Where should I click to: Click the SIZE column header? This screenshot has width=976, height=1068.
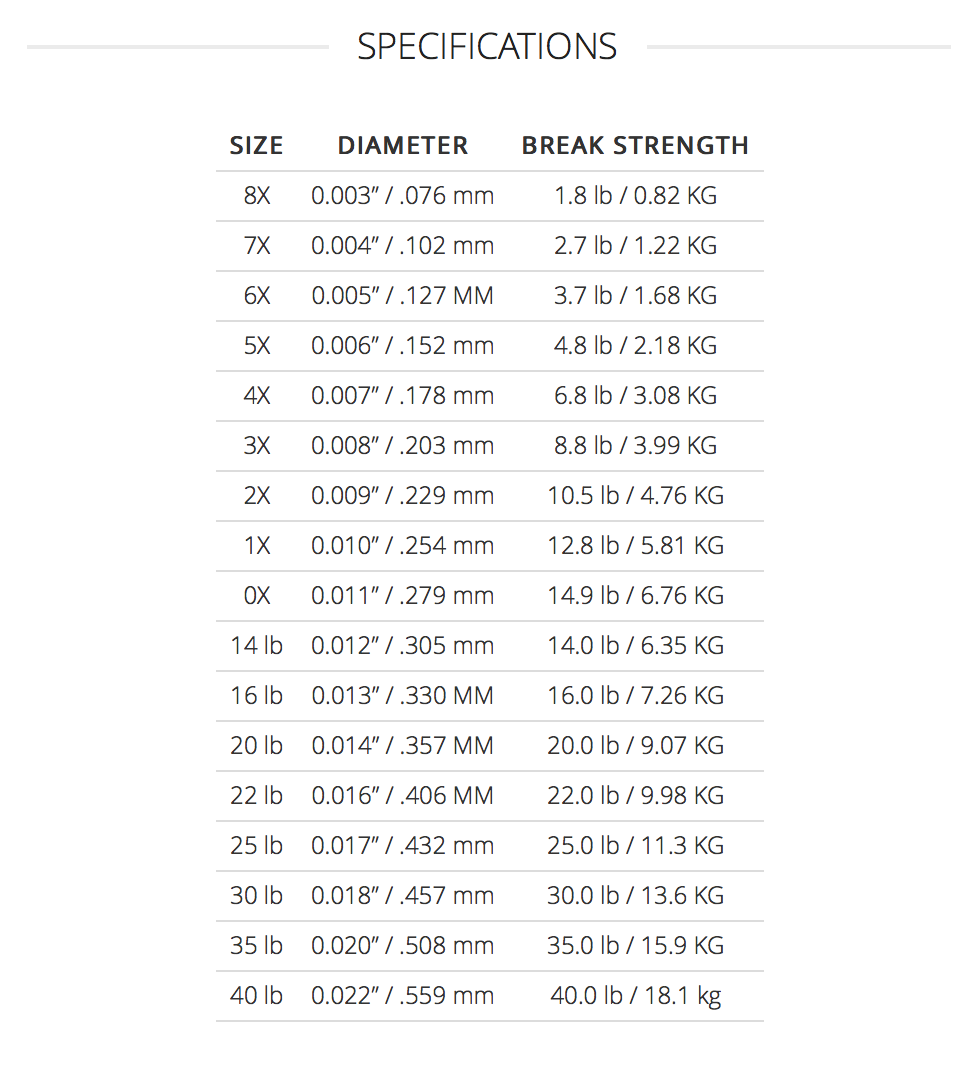256,146
